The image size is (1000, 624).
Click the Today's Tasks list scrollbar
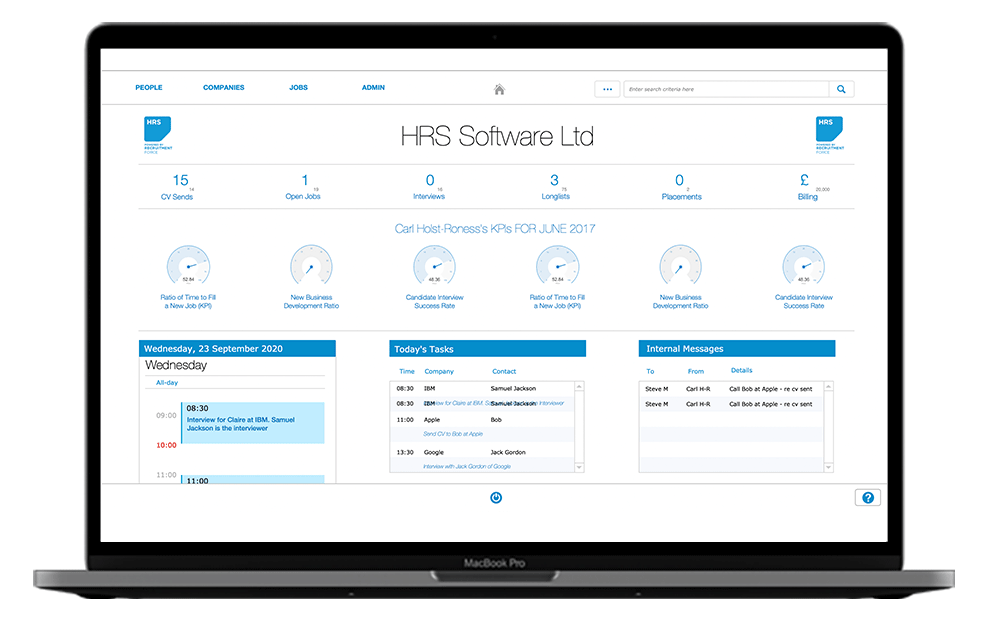(580, 426)
